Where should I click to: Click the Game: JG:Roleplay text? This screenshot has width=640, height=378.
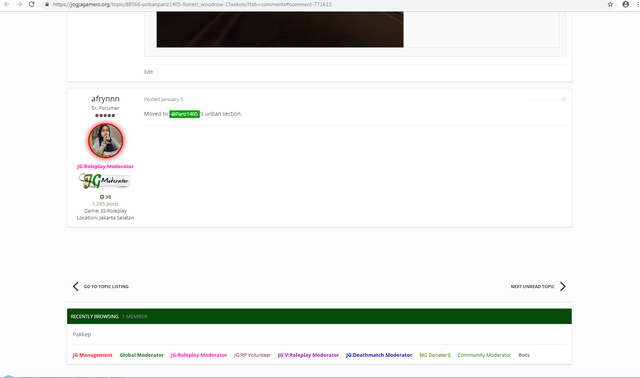click(105, 211)
